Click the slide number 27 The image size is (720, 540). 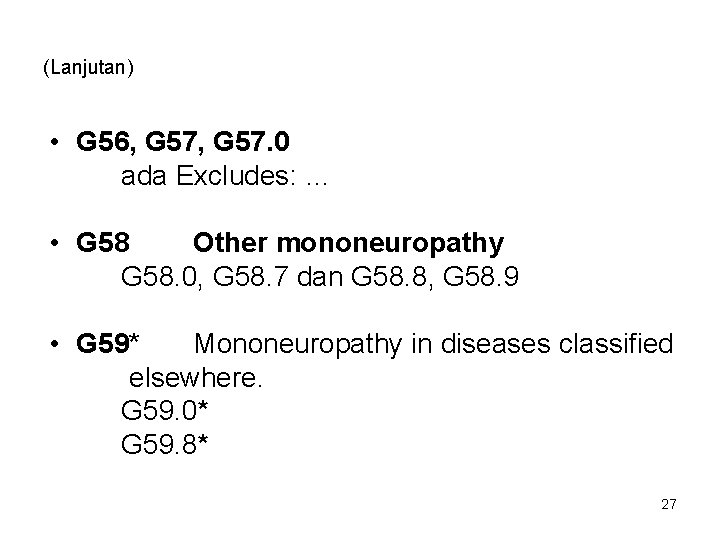click(x=669, y=504)
